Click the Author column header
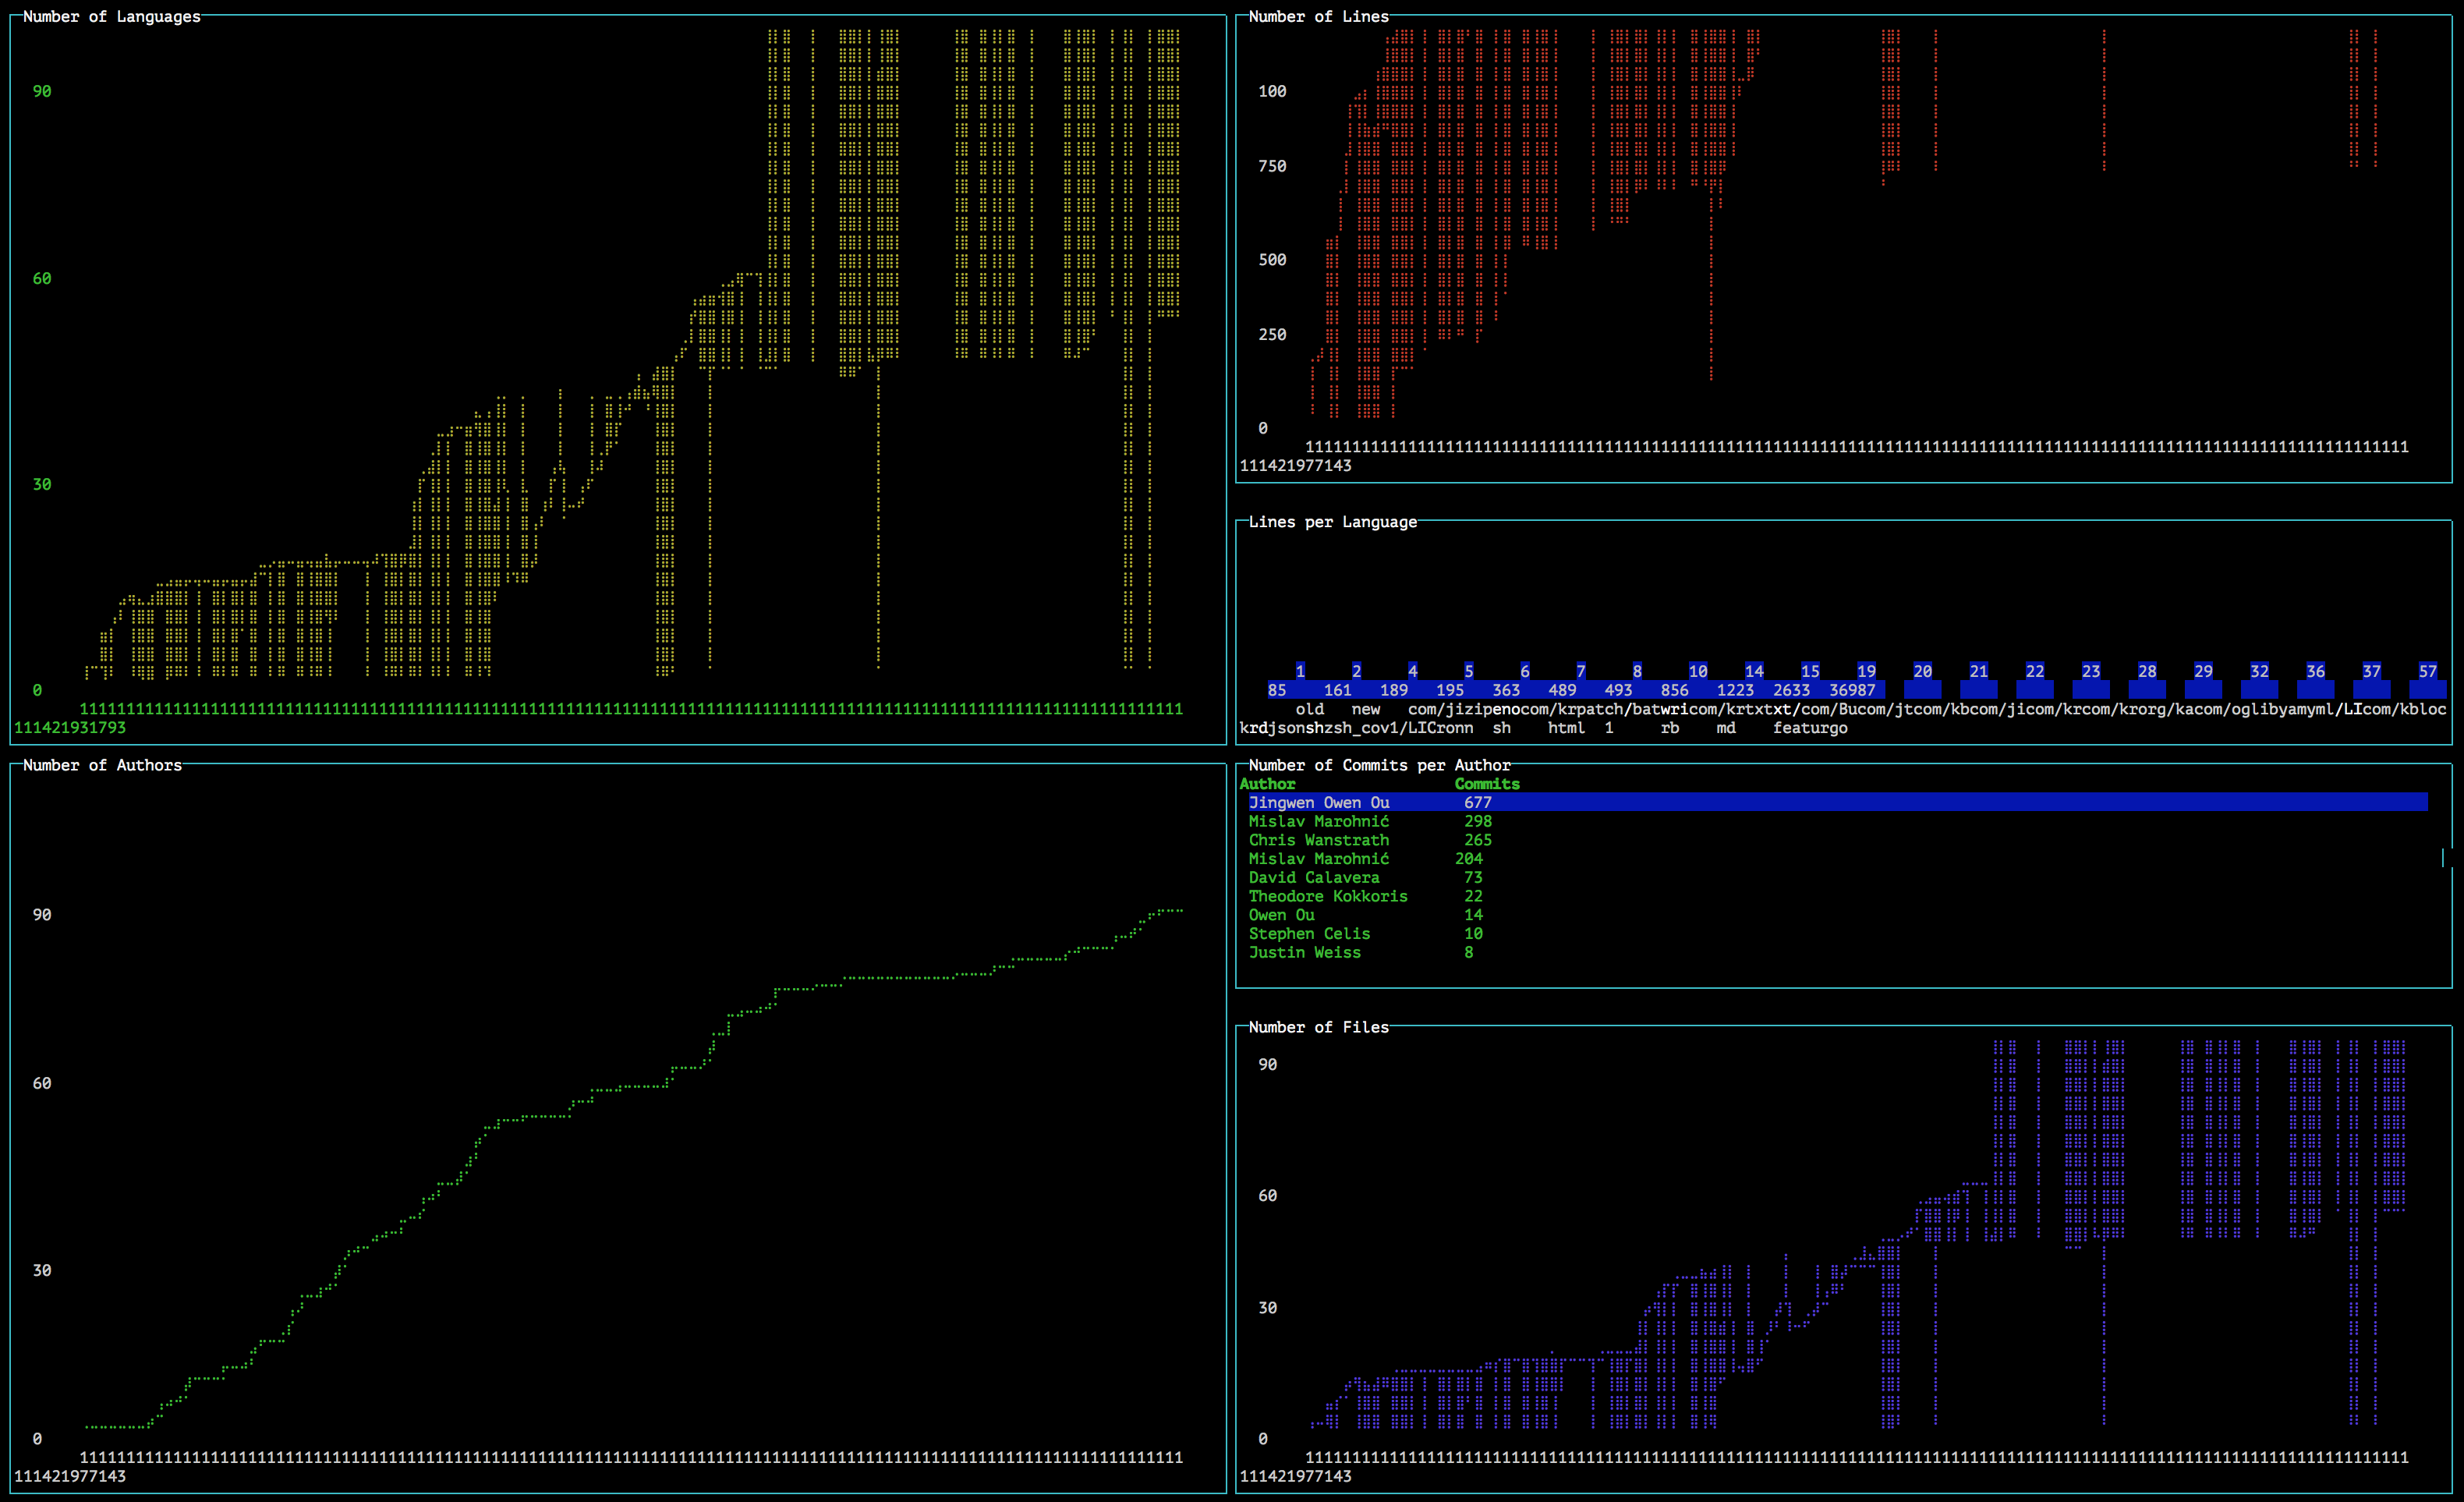Screen dimensions: 2464x1502 click(1267, 784)
